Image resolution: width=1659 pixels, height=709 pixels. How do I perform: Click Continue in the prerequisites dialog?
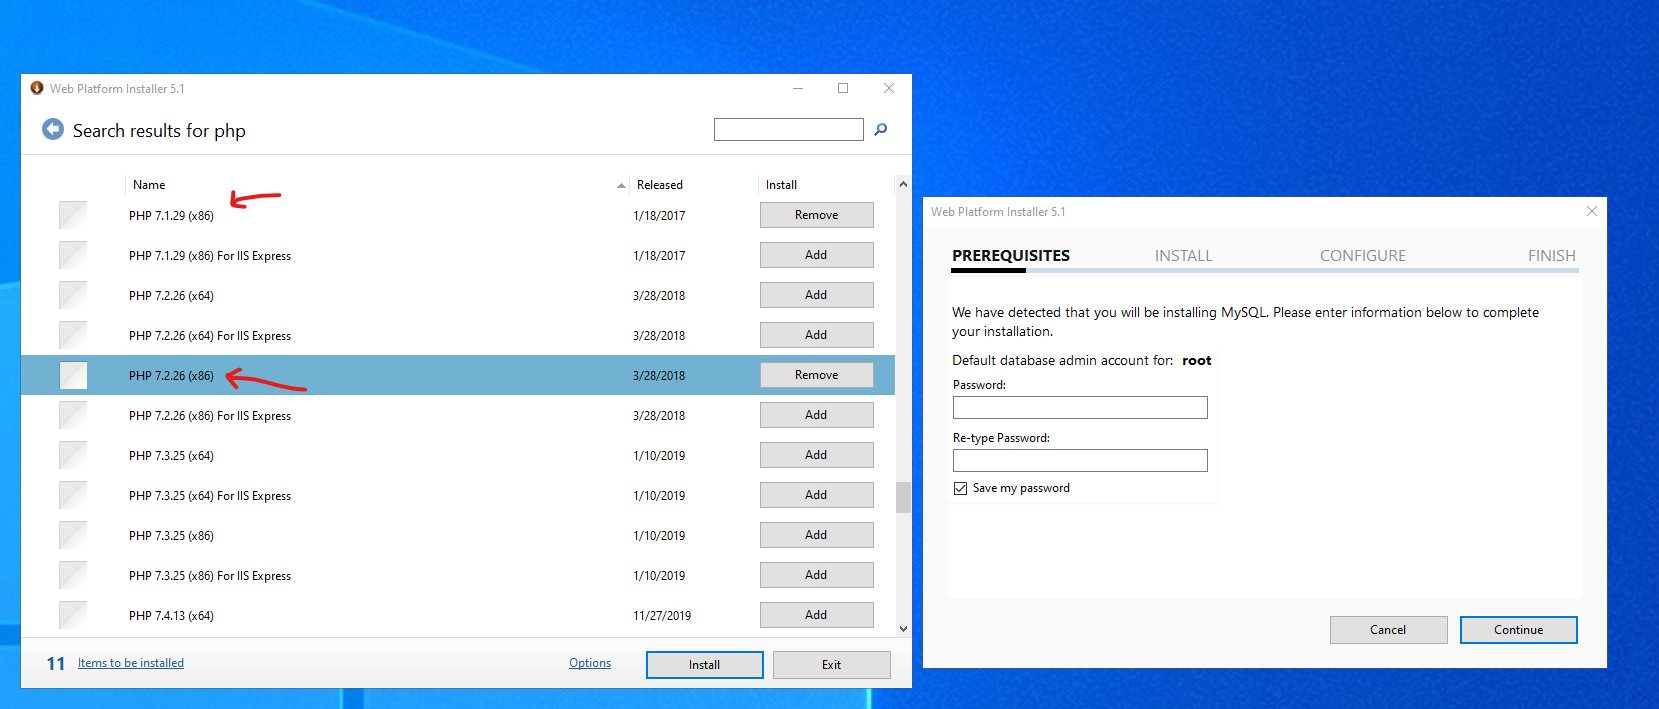click(x=1519, y=630)
